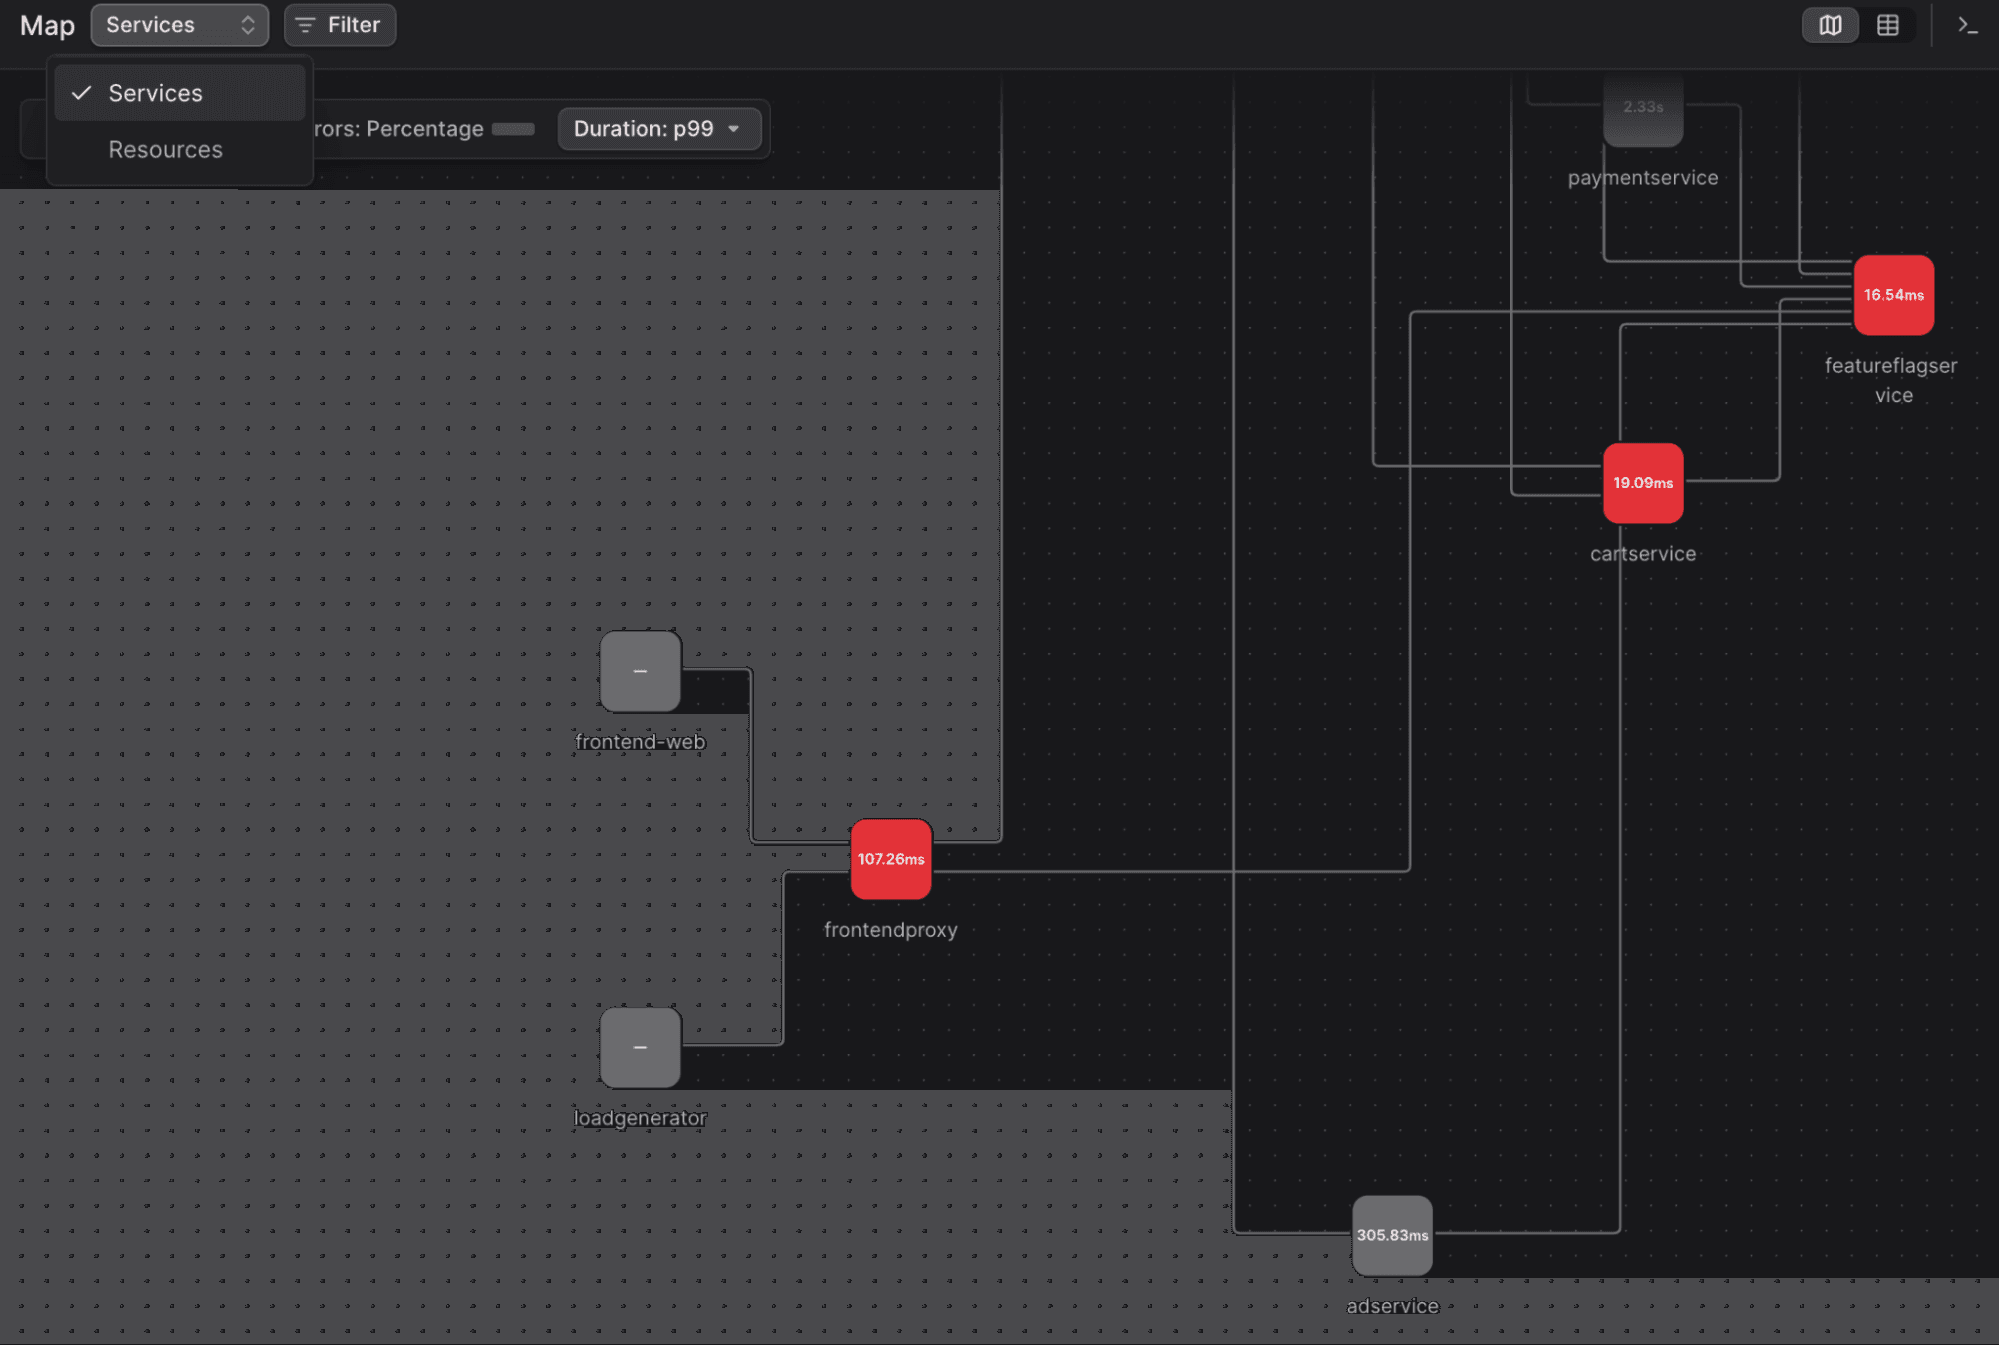Click the cartservice label

click(x=1643, y=554)
